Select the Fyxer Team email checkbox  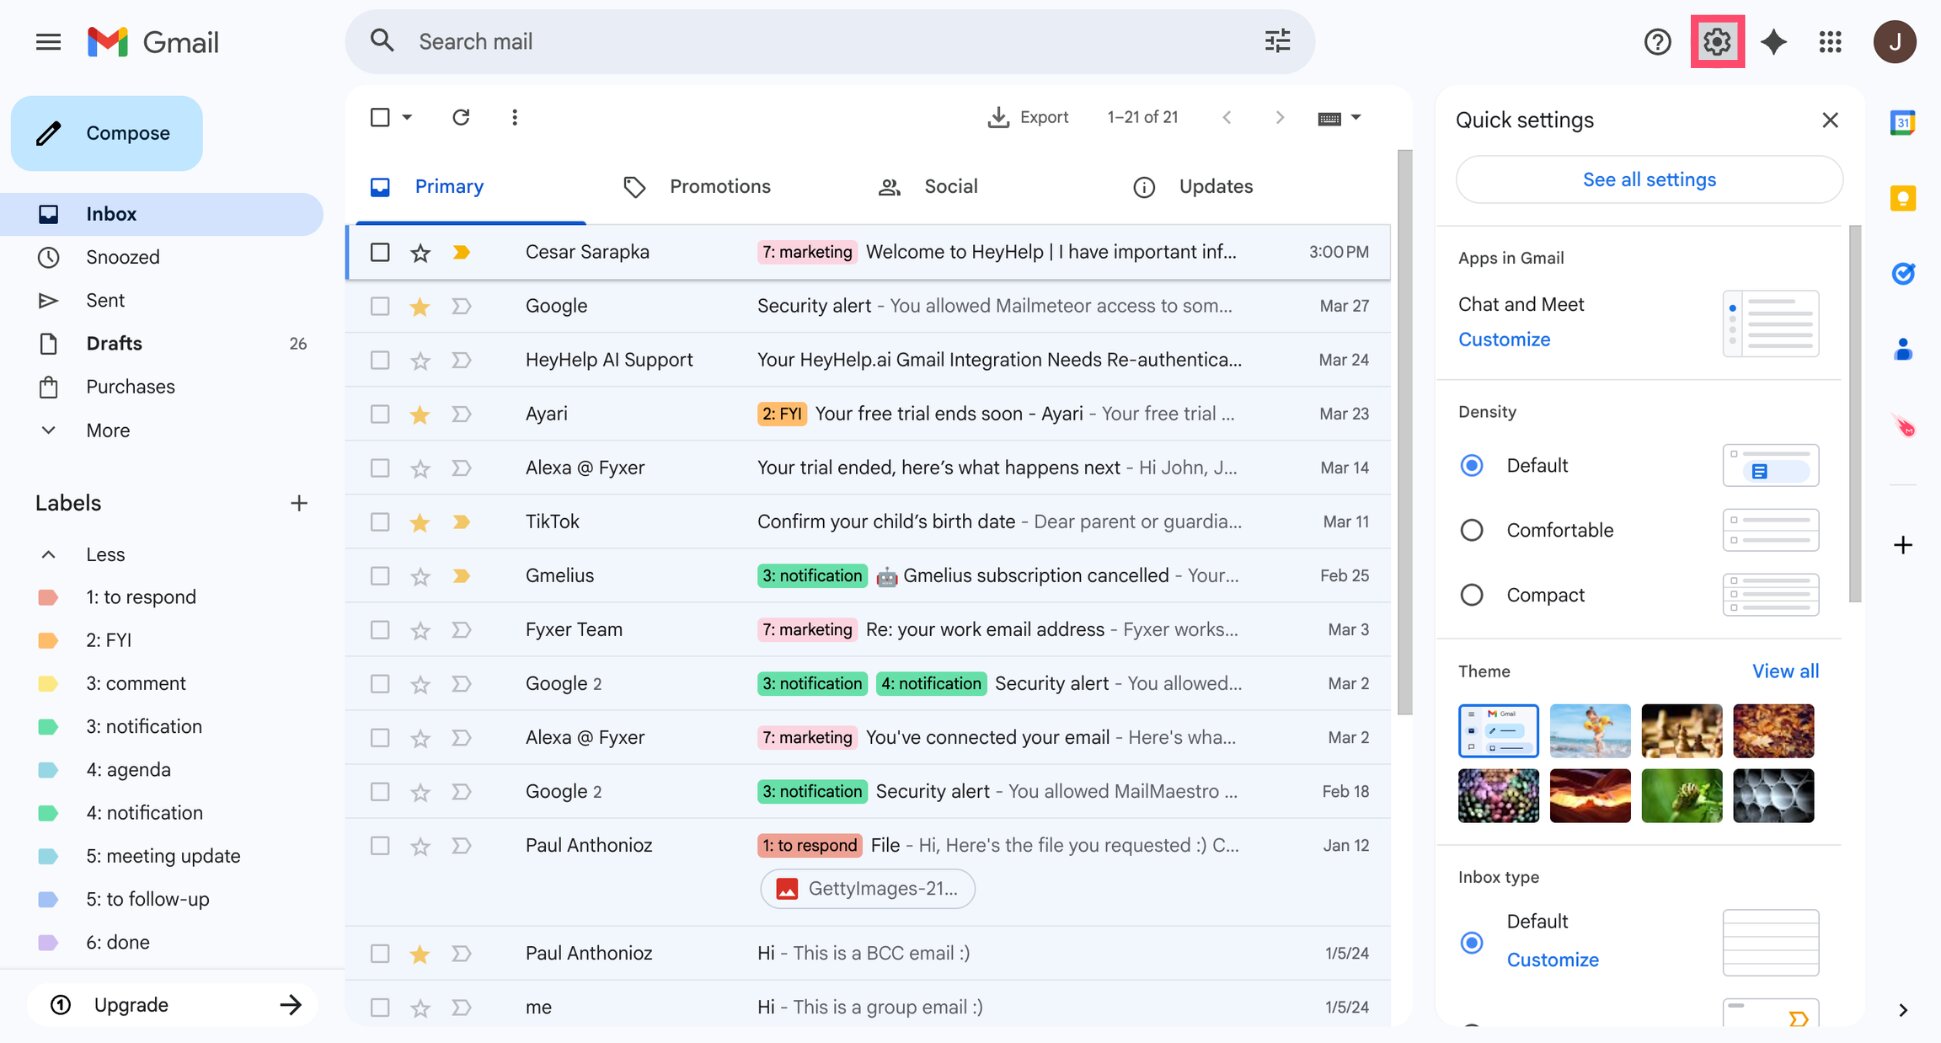[380, 630]
